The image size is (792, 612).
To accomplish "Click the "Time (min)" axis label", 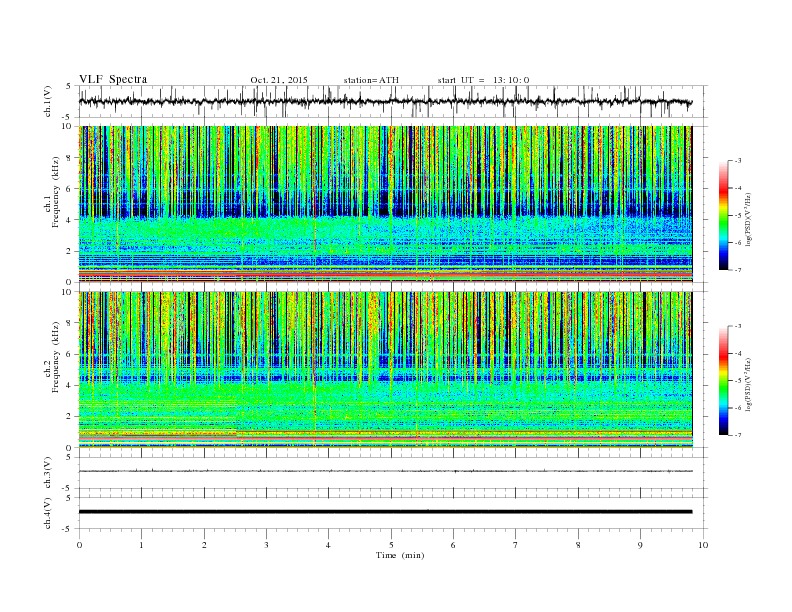I will point(400,555).
